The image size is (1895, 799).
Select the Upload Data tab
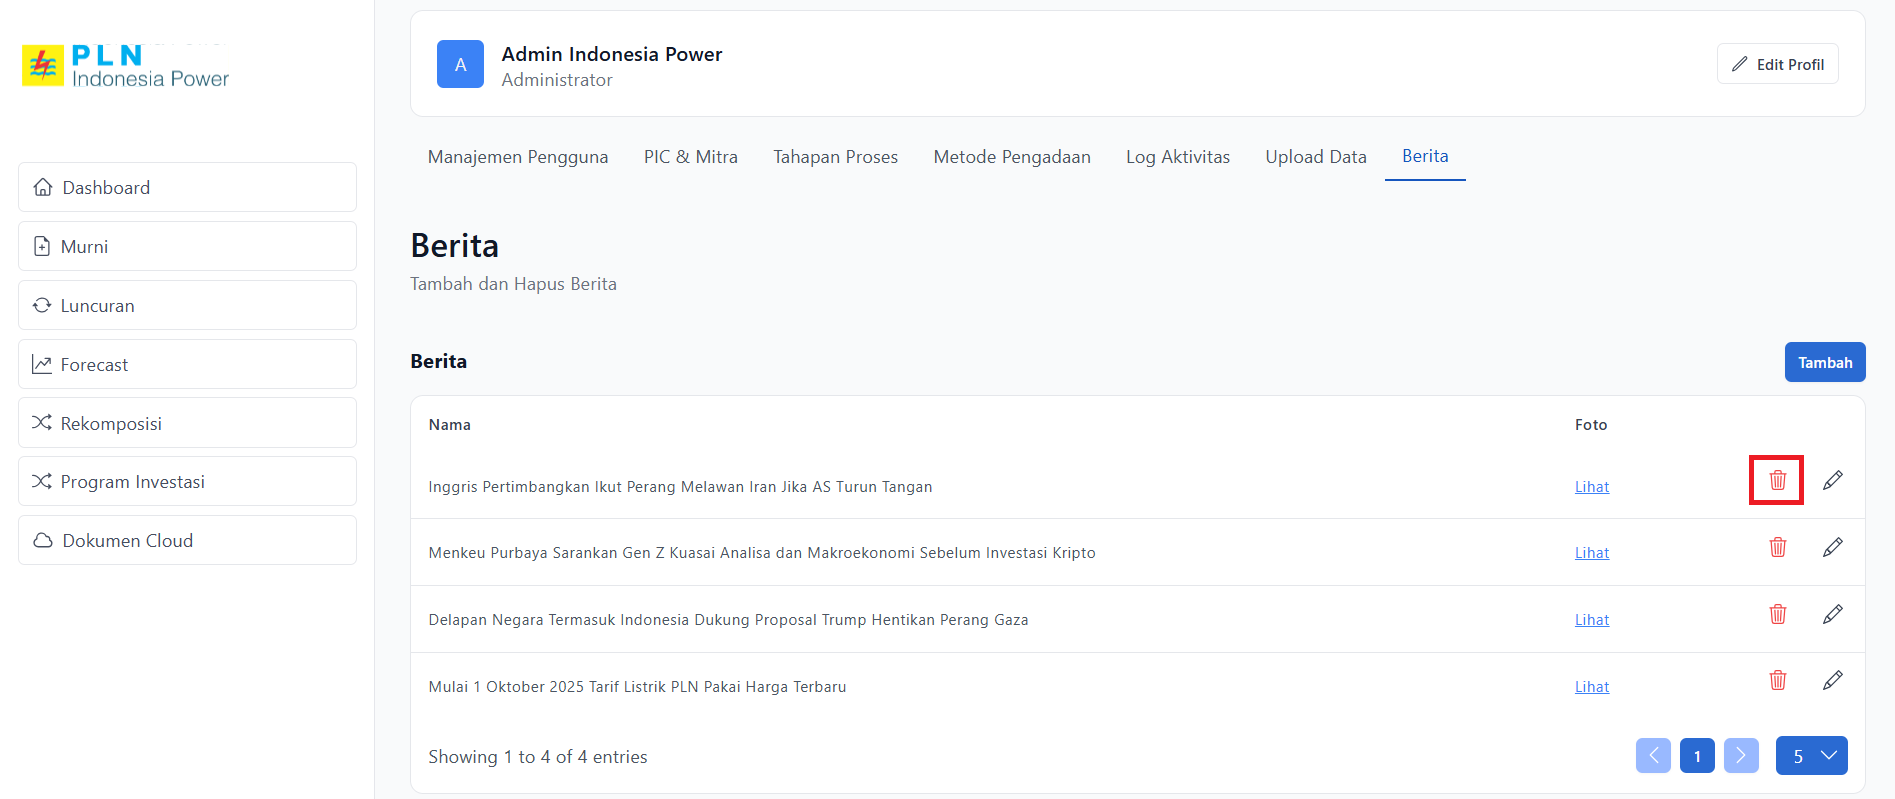(1315, 157)
